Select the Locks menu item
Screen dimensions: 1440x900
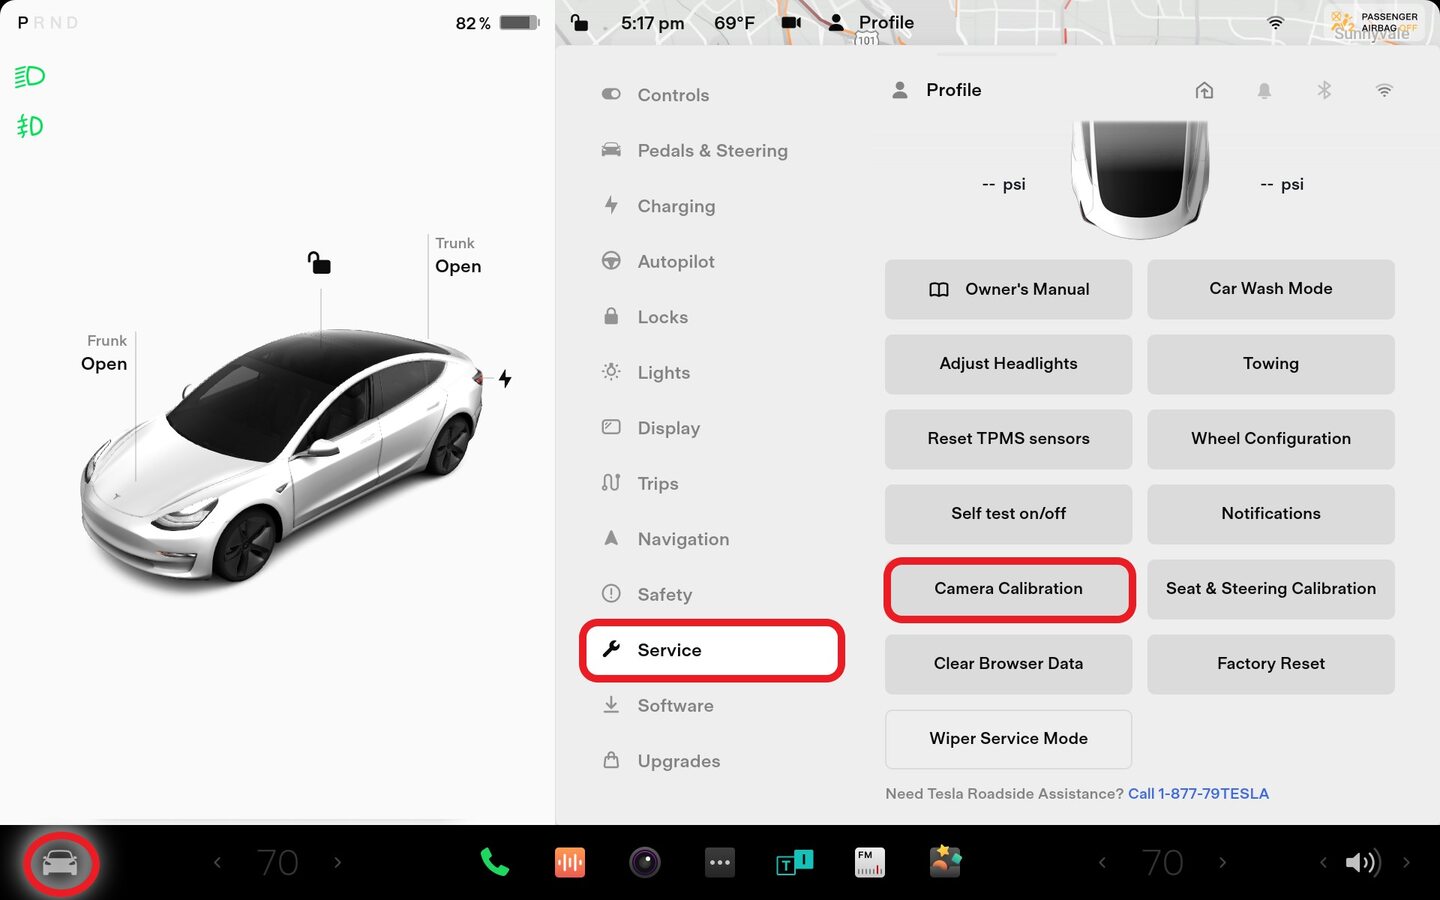point(712,317)
